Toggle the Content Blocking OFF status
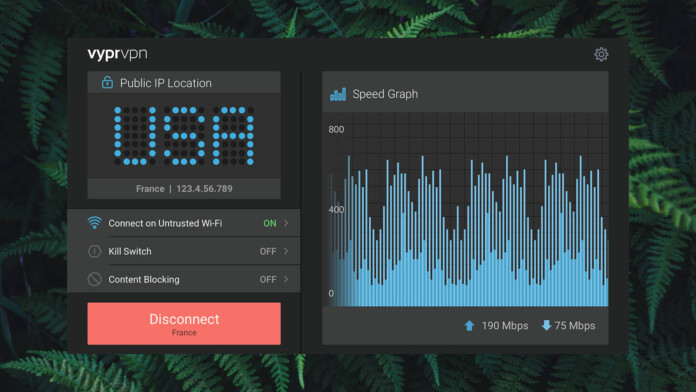696x392 pixels. (268, 279)
